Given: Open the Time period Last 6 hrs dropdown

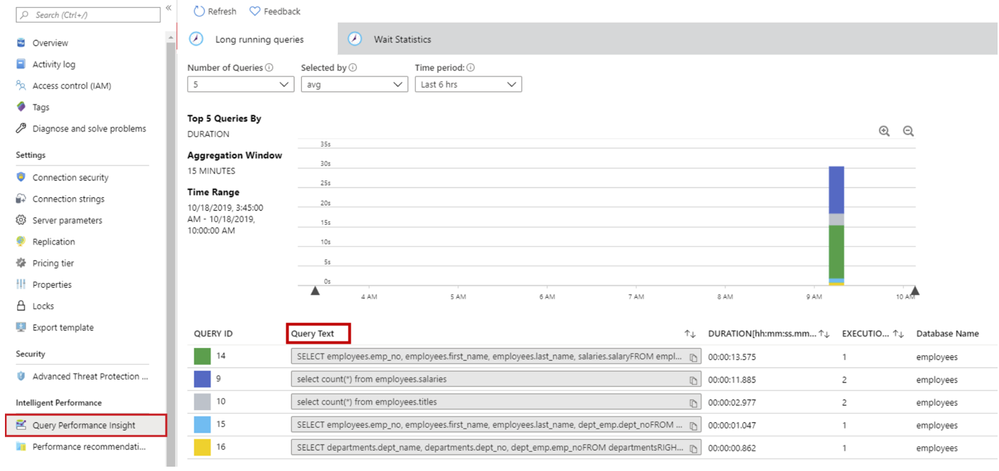Looking at the screenshot, I should (x=468, y=84).
